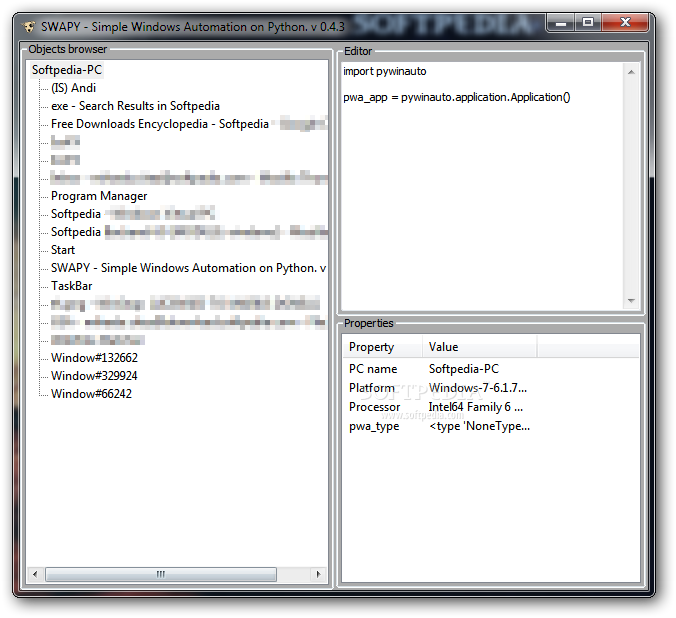The width and height of the screenshot is (676, 618).
Task: Select exe - Search Results in Softpedia
Action: [x=135, y=106]
